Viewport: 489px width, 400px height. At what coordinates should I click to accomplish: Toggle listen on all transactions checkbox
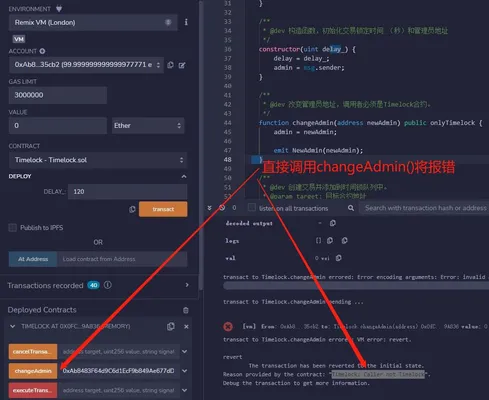[252, 207]
